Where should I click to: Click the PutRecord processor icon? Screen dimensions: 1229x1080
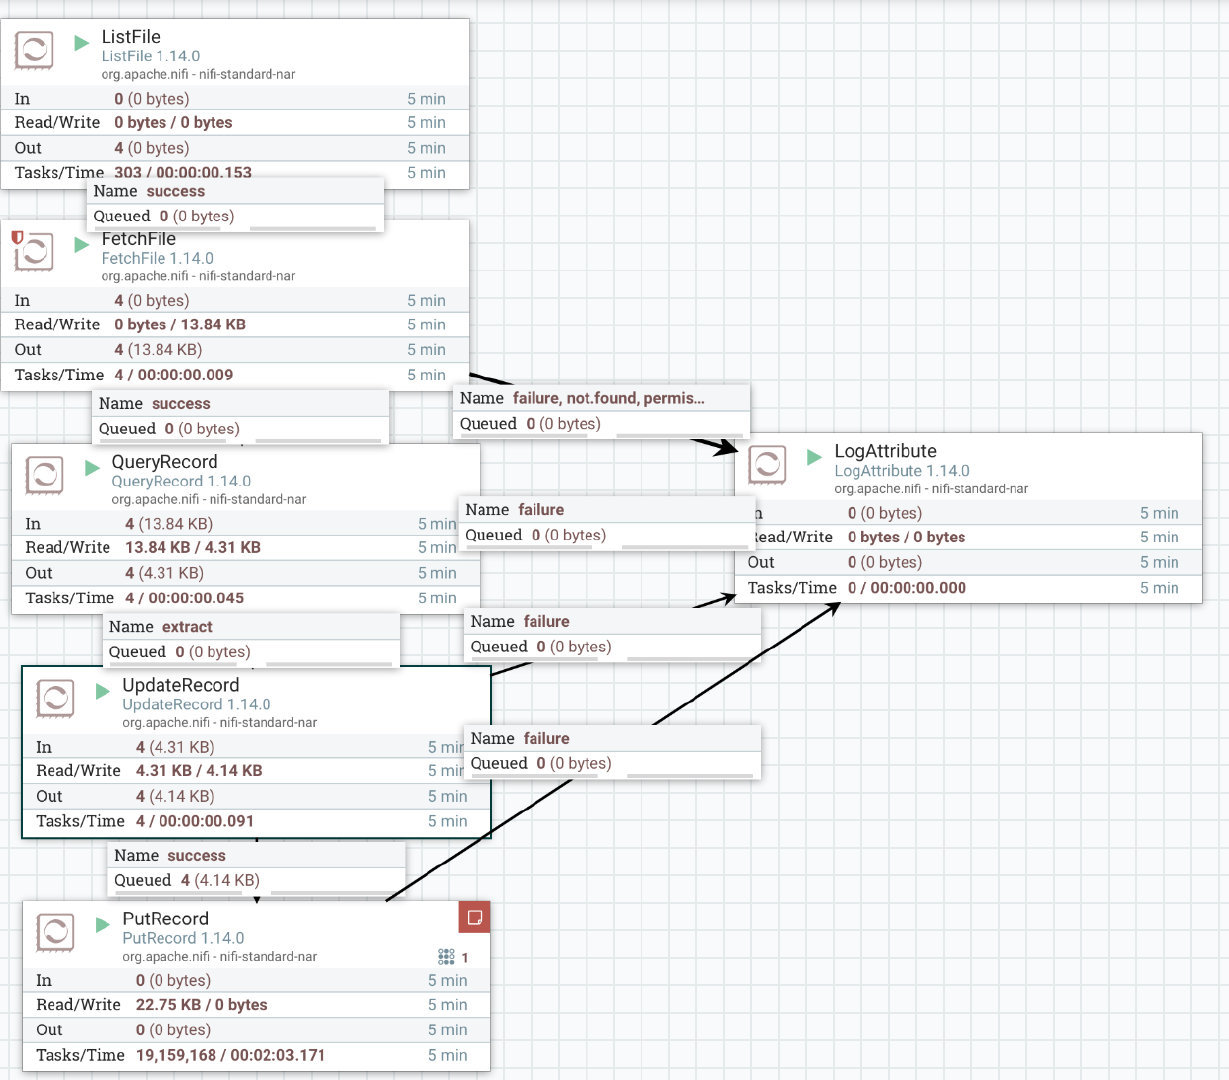[x=55, y=932]
